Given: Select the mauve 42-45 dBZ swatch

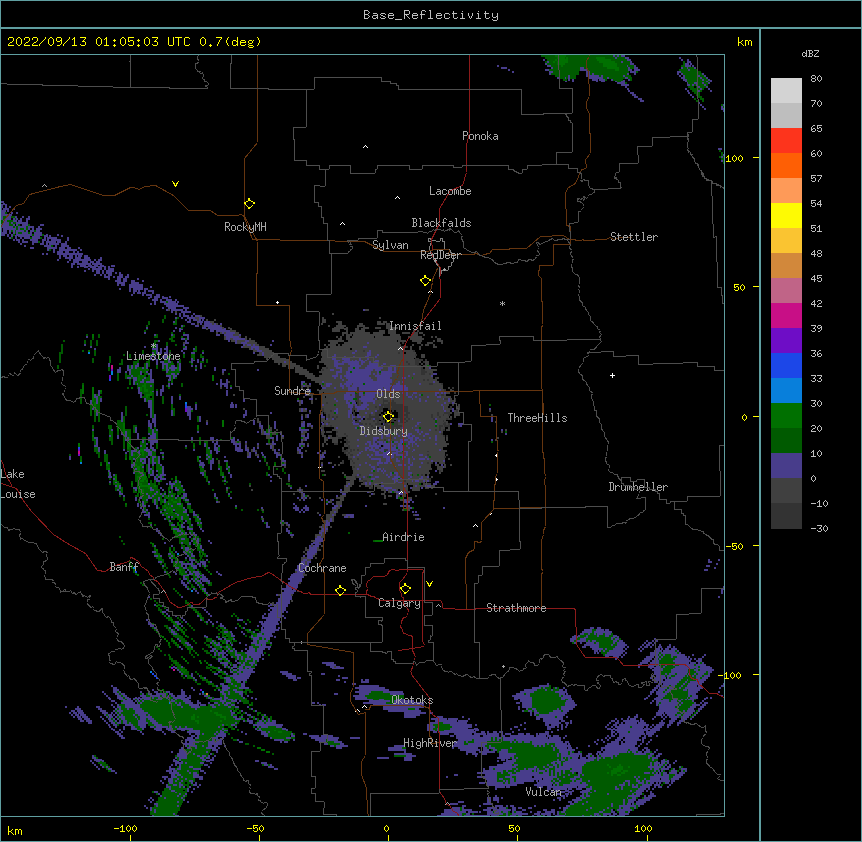Looking at the screenshot, I should pyautogui.click(x=786, y=291).
